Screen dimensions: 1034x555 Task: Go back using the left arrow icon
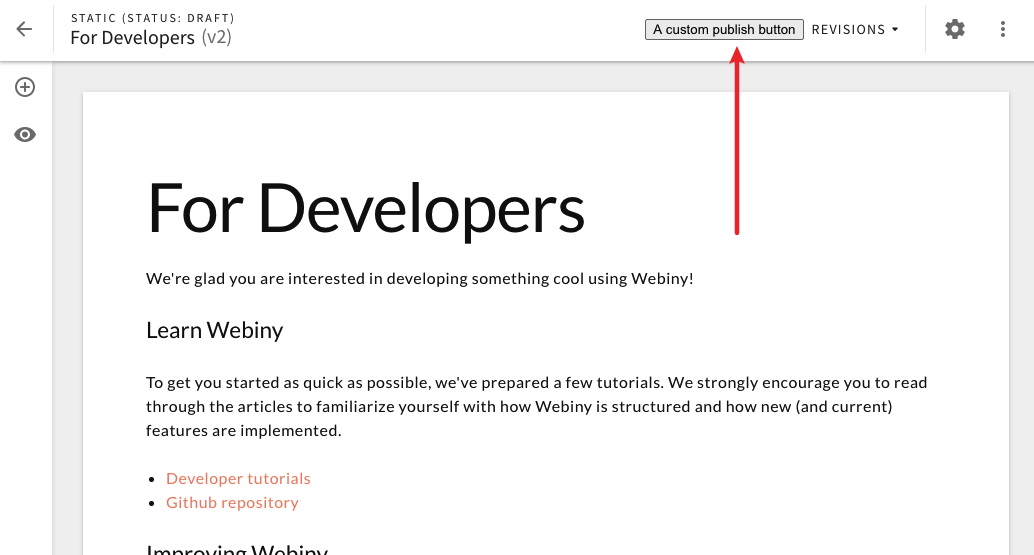coord(24,29)
